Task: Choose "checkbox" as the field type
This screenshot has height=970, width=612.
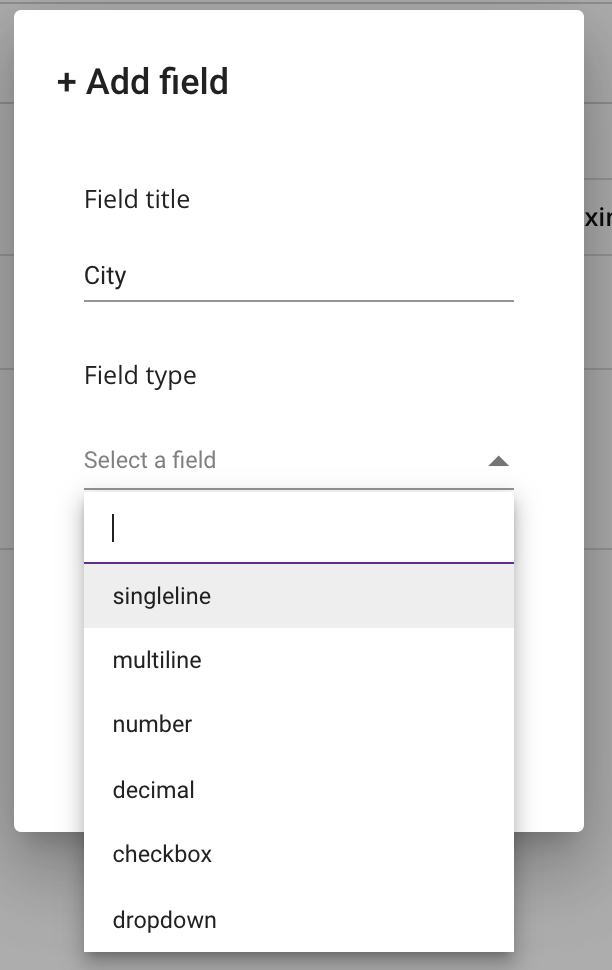Action: pos(161,854)
